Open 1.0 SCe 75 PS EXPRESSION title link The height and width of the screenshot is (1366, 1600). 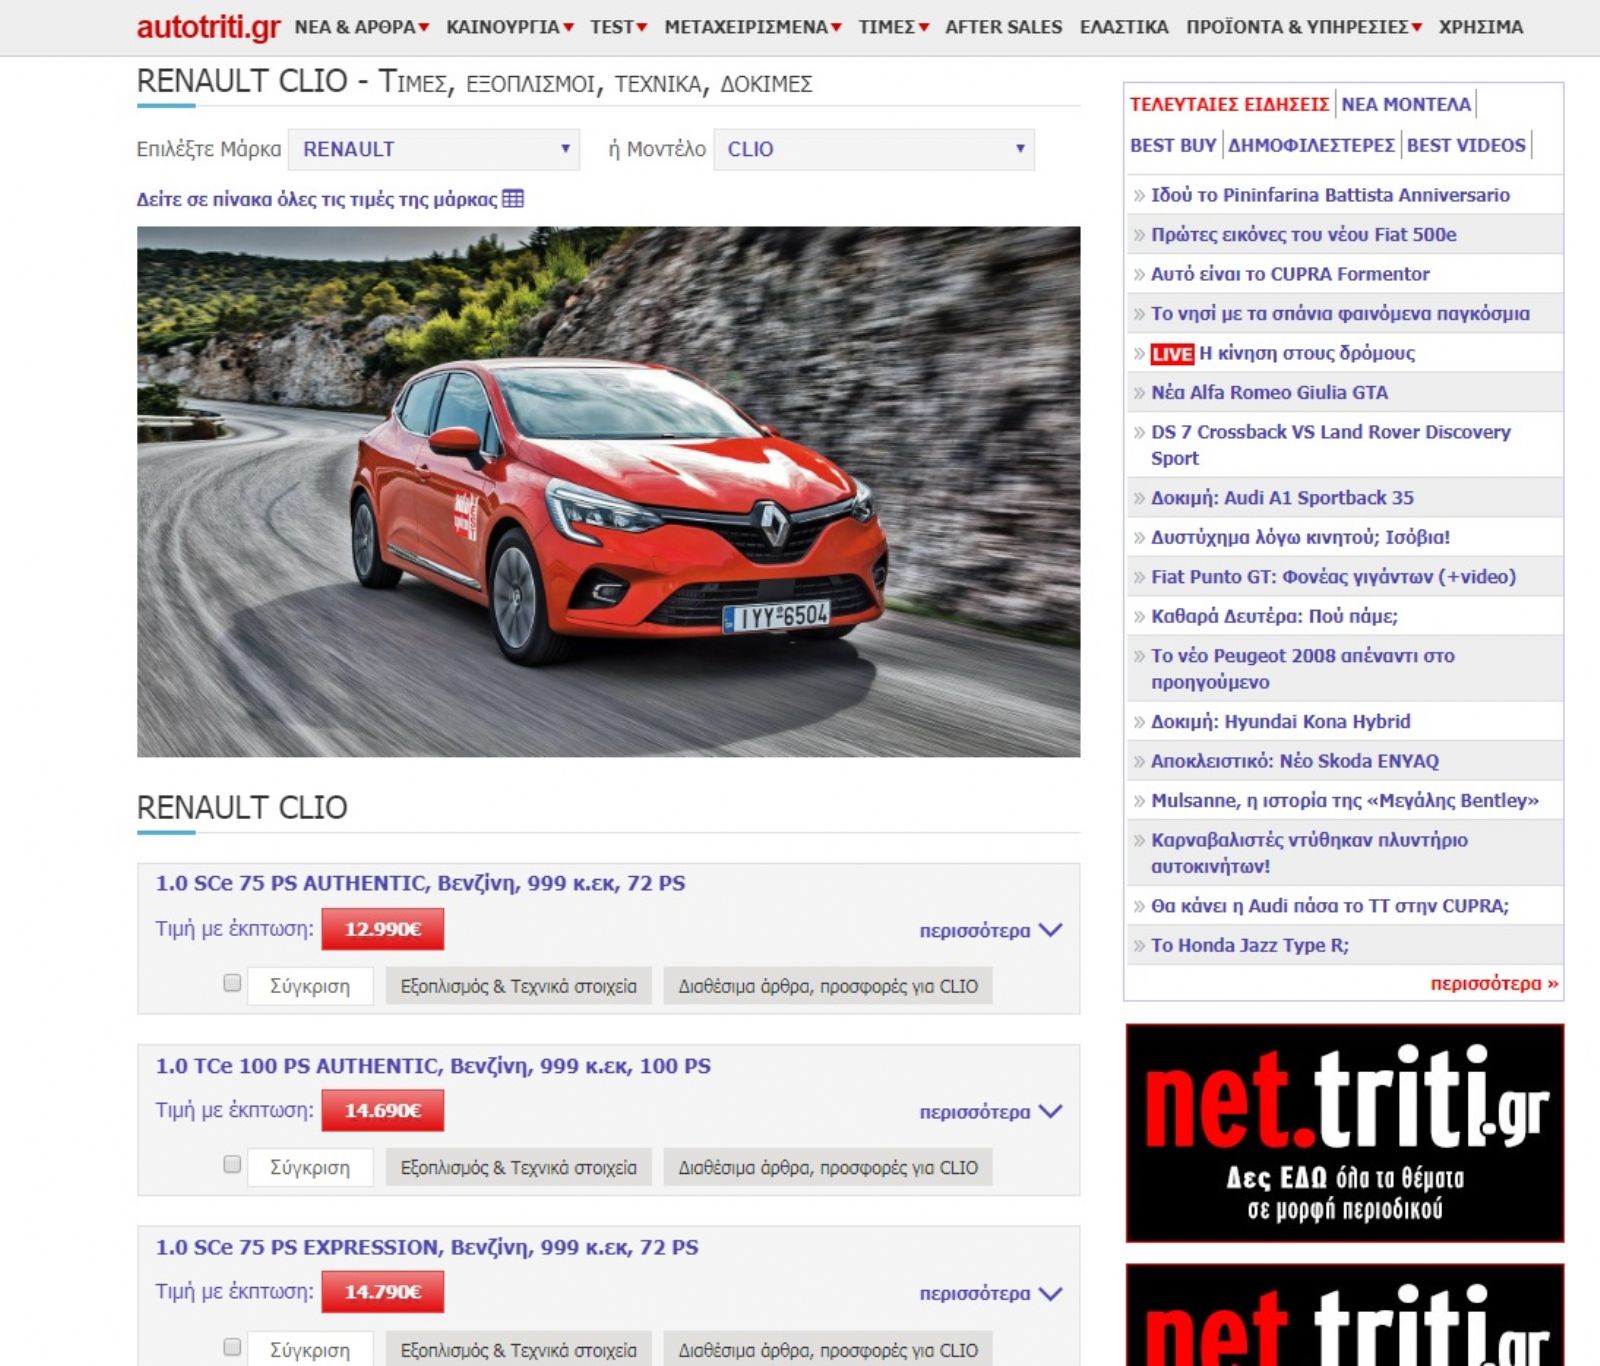pyautogui.click(x=427, y=1247)
